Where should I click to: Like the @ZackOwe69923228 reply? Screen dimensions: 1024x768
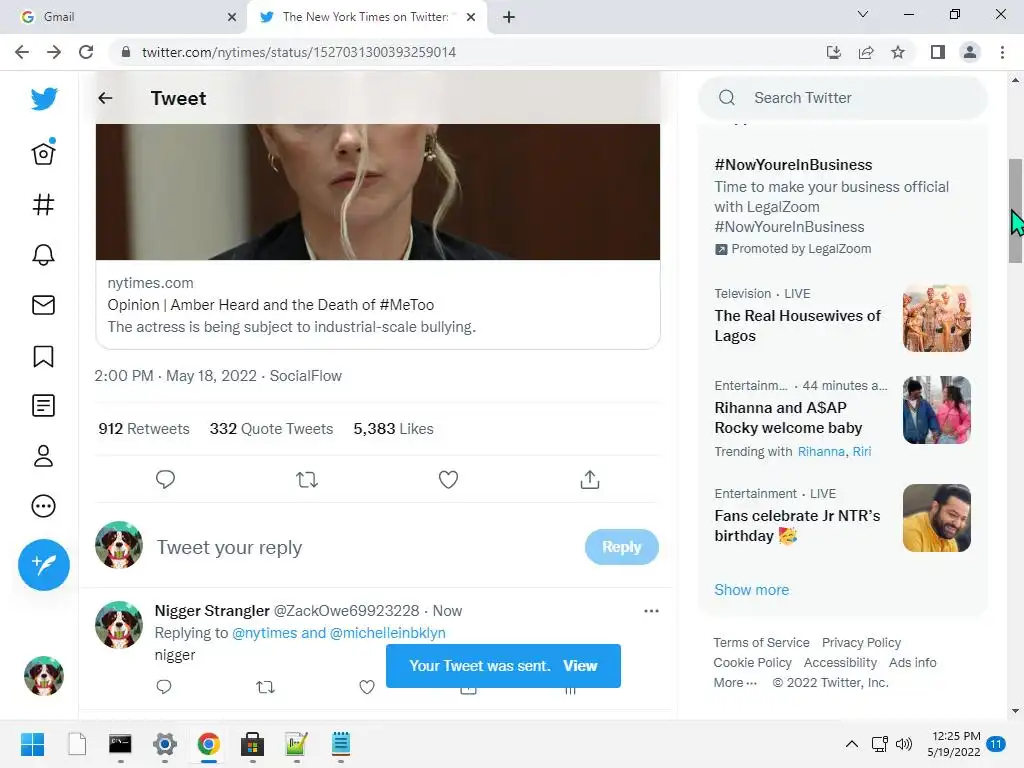click(x=367, y=687)
